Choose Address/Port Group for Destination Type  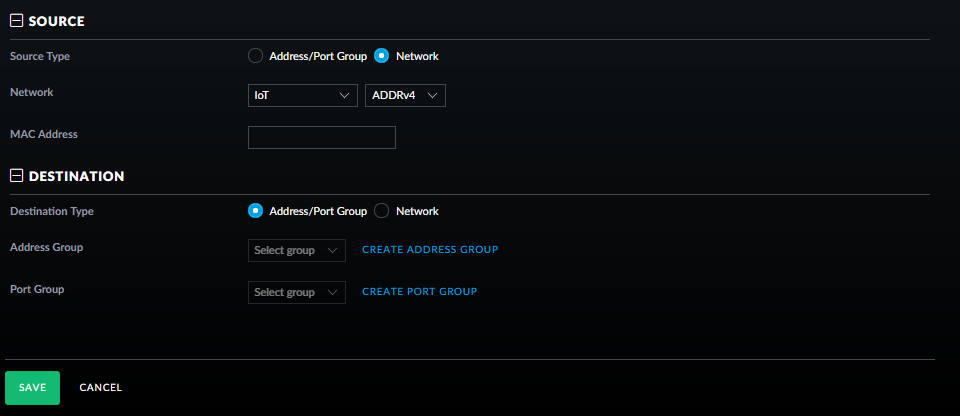pyautogui.click(x=255, y=211)
